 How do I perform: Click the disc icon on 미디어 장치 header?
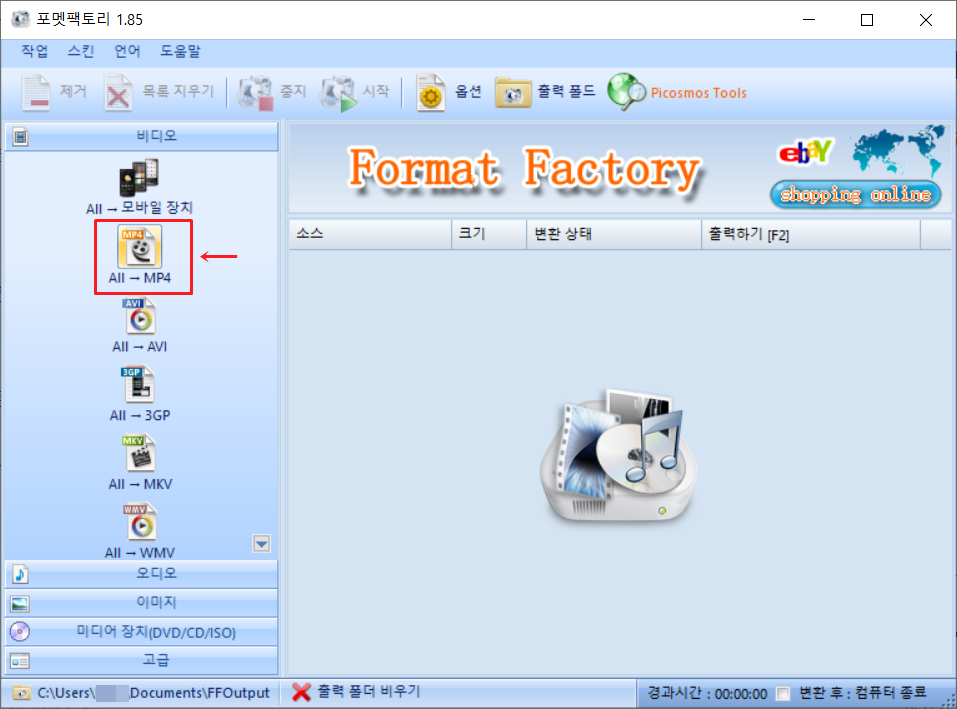coord(20,632)
